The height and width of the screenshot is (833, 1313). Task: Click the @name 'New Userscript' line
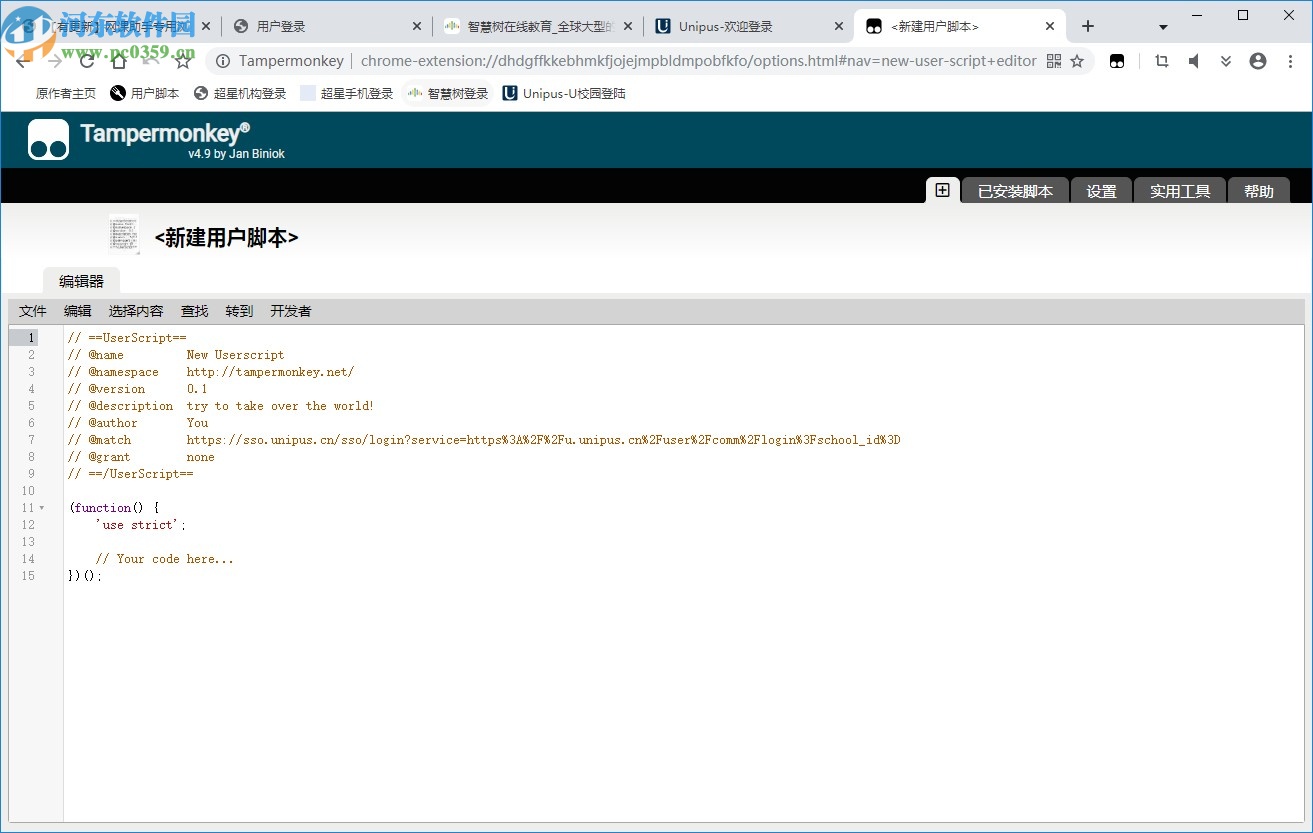(x=176, y=355)
